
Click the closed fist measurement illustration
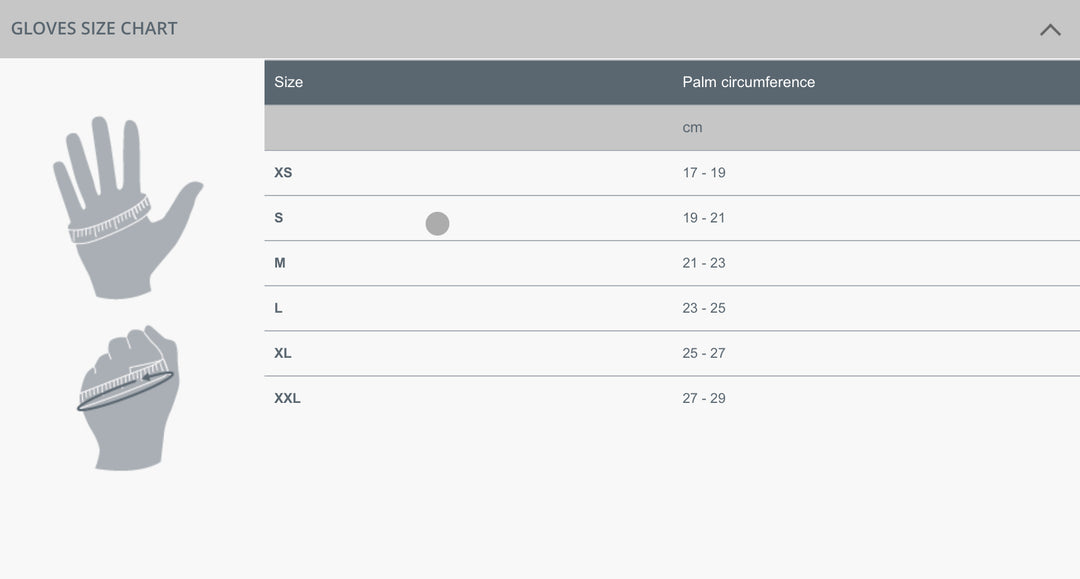[129, 397]
